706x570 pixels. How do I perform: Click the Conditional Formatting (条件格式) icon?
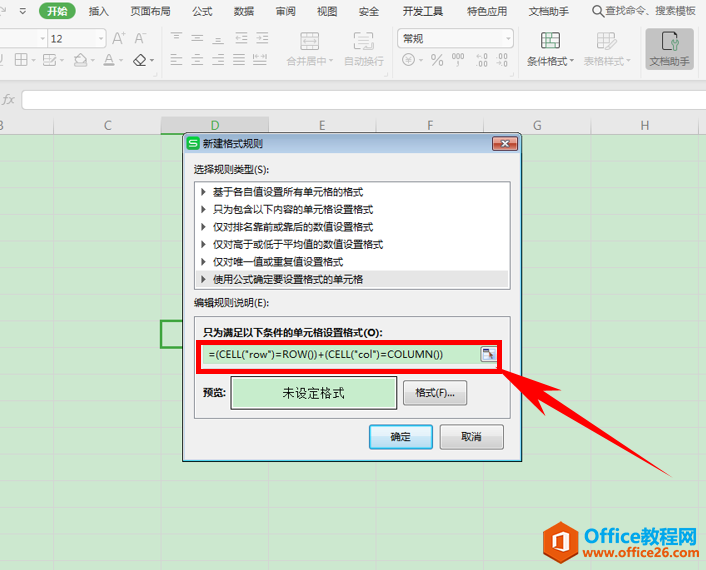[x=550, y=41]
